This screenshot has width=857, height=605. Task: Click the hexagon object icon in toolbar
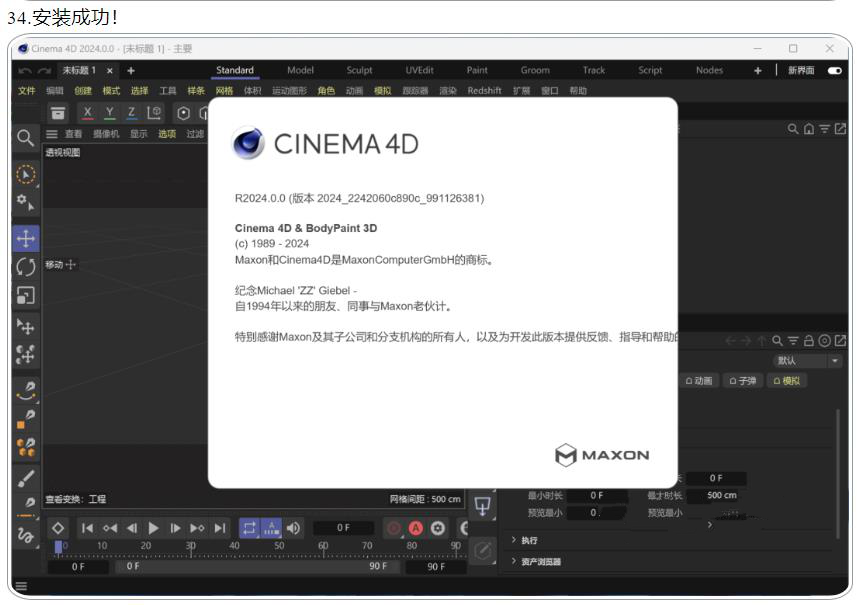(x=184, y=113)
